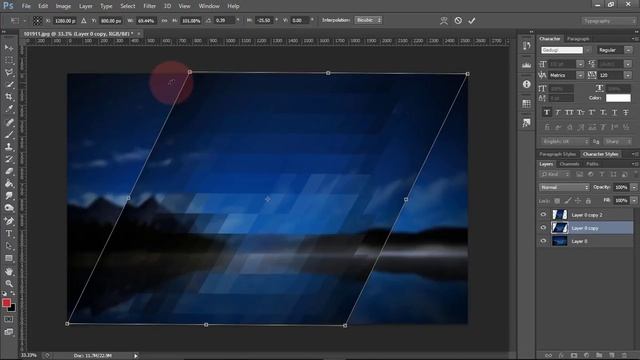Screen dimensions: 640x360
Task: Open the File menu
Action: (26, 6)
